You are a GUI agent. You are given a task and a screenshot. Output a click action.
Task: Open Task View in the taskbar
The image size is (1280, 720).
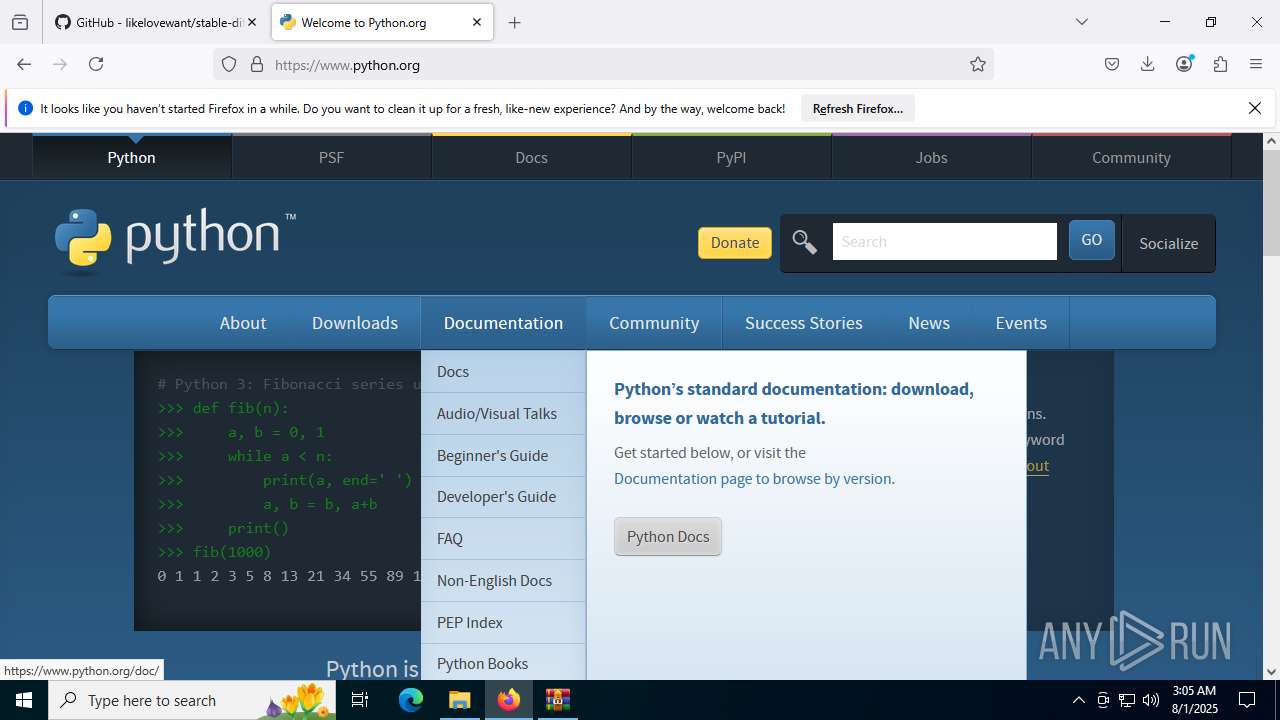361,700
